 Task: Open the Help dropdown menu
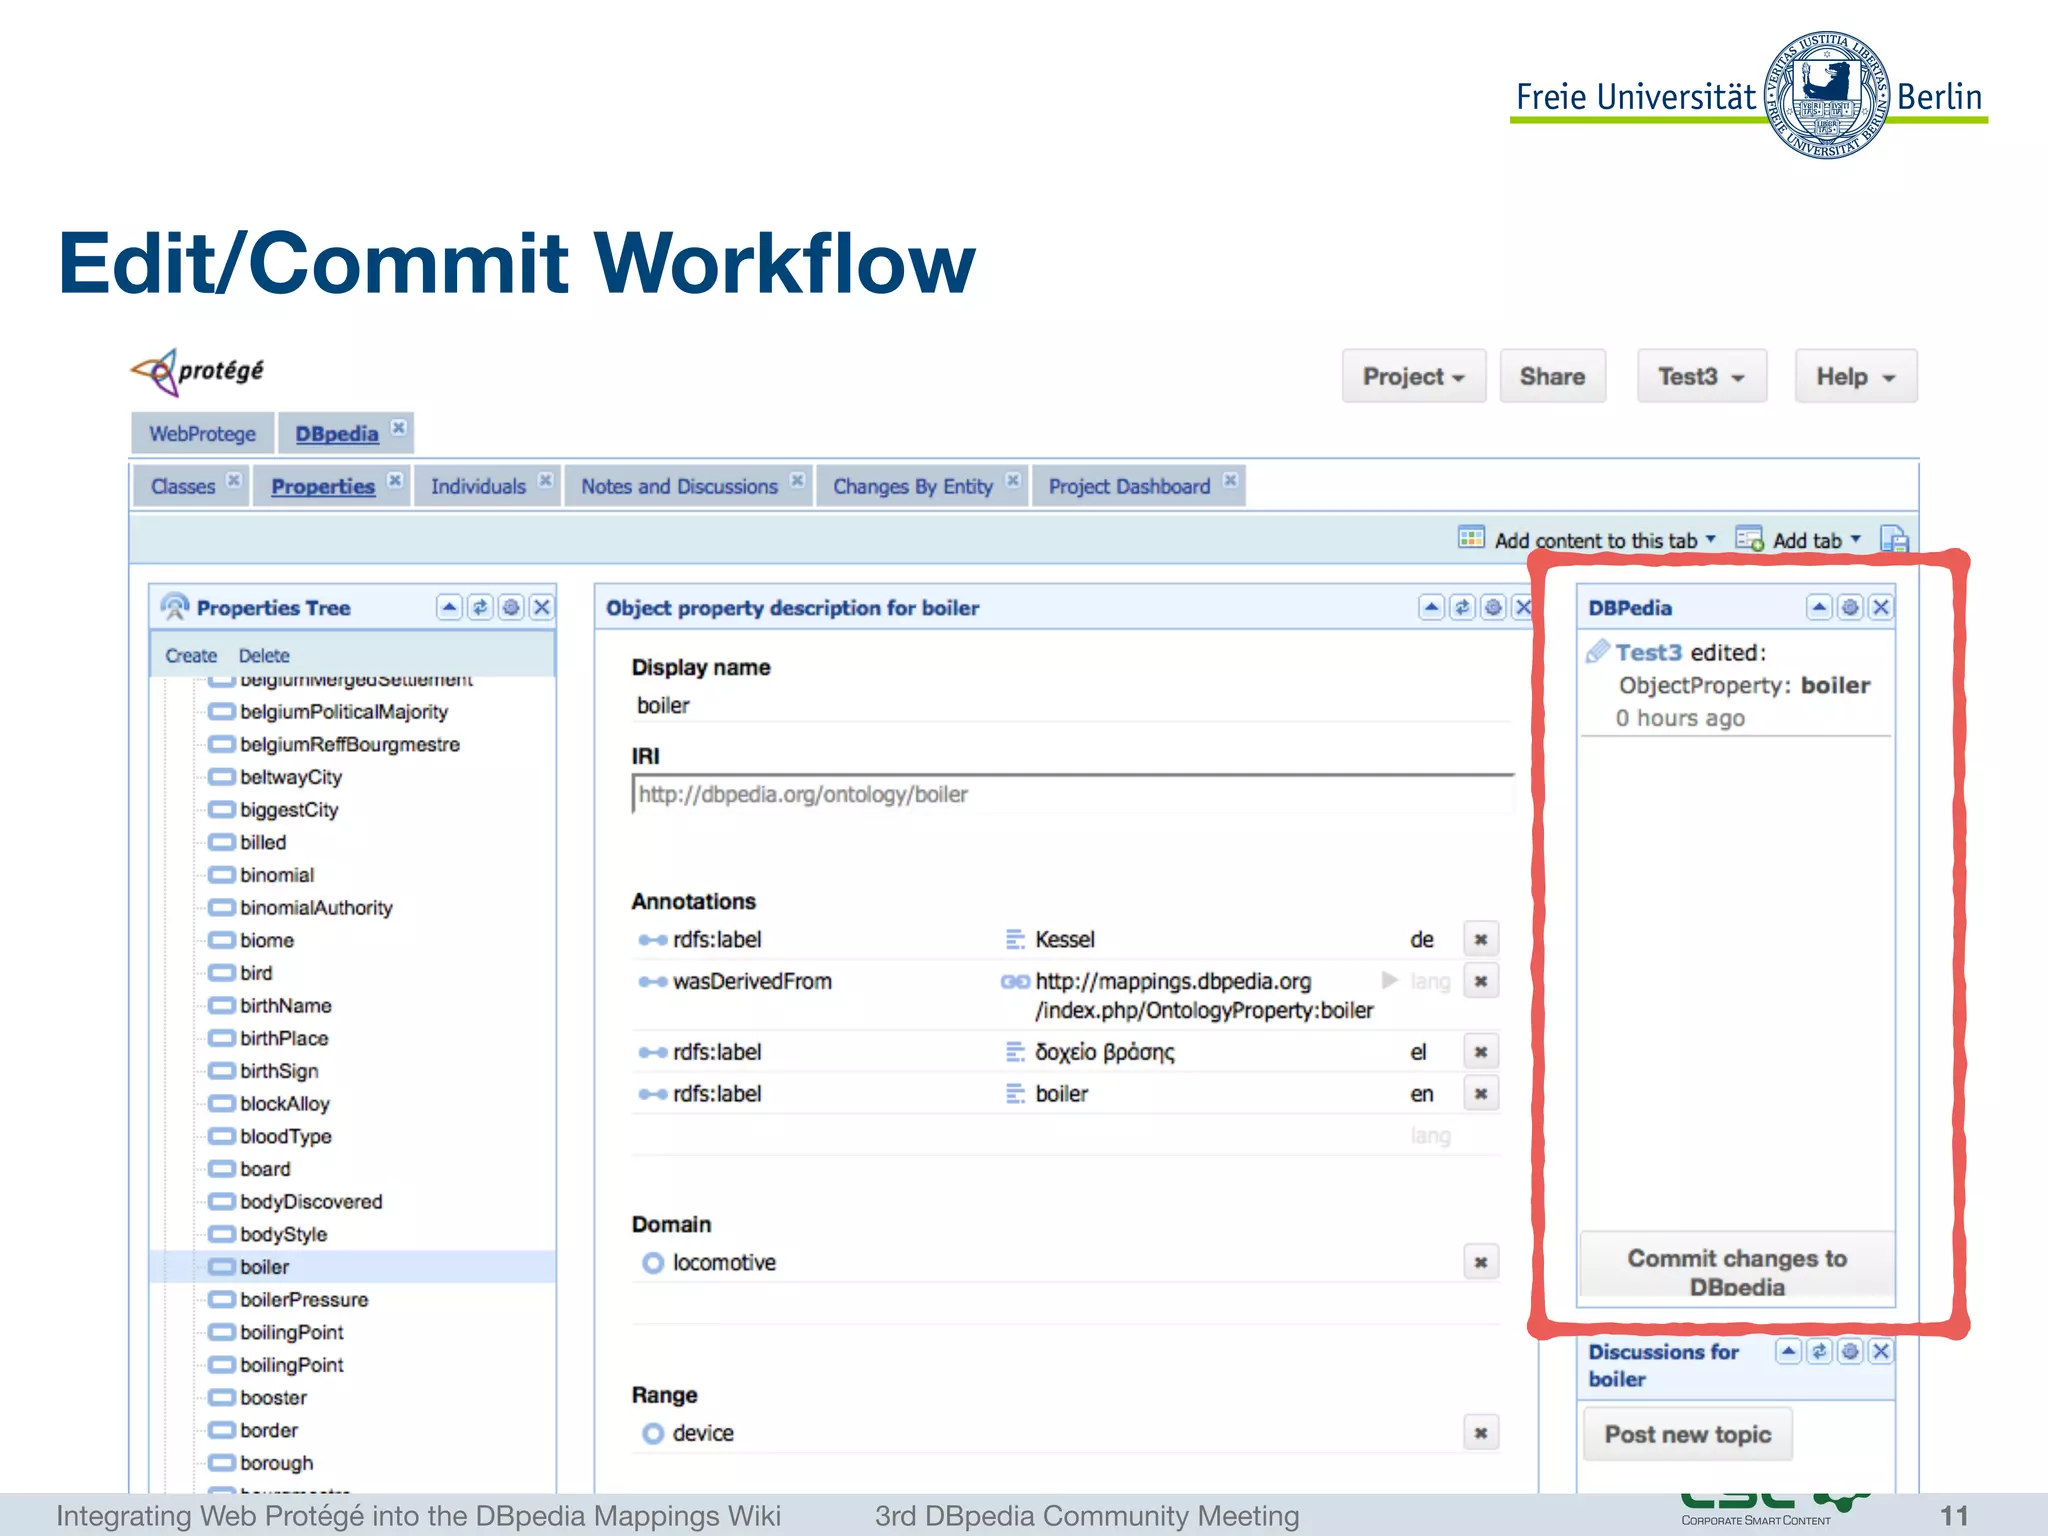[1856, 377]
